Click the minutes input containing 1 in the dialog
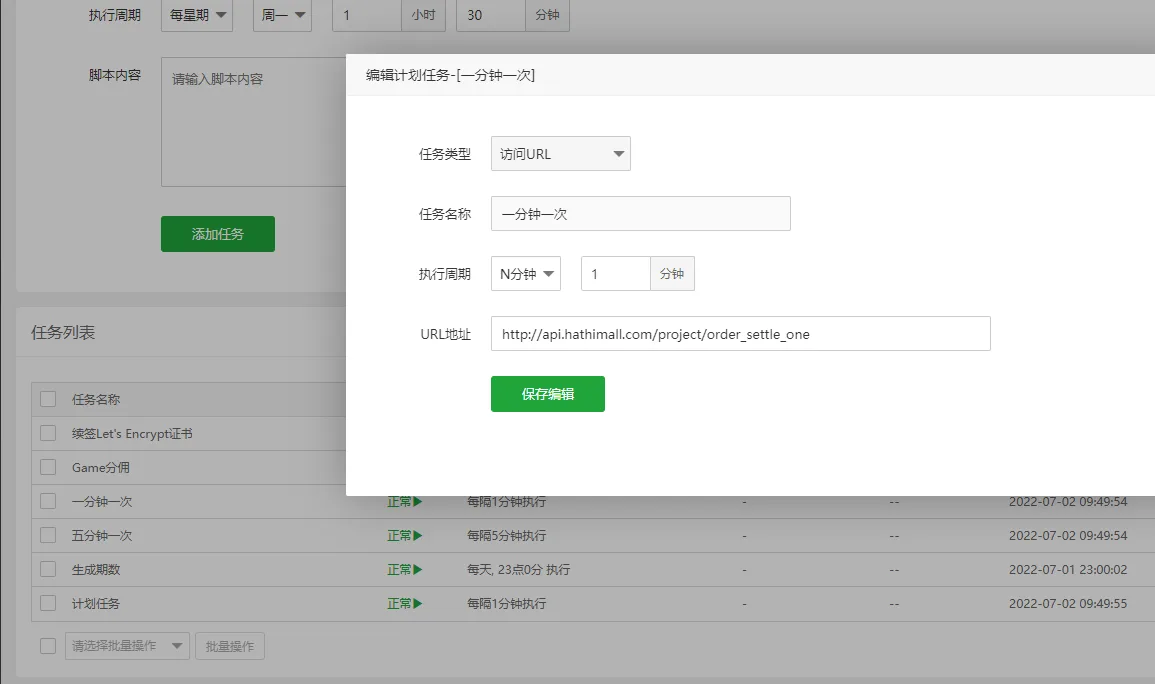The image size is (1155, 684). (x=616, y=274)
